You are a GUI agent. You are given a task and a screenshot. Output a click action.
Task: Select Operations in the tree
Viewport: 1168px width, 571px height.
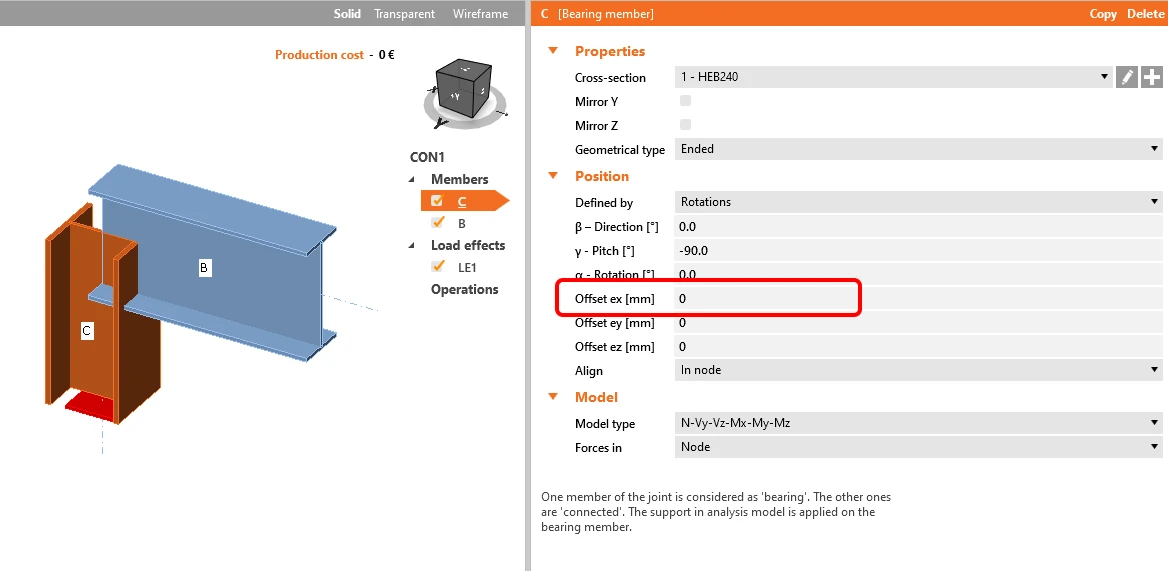coord(465,289)
